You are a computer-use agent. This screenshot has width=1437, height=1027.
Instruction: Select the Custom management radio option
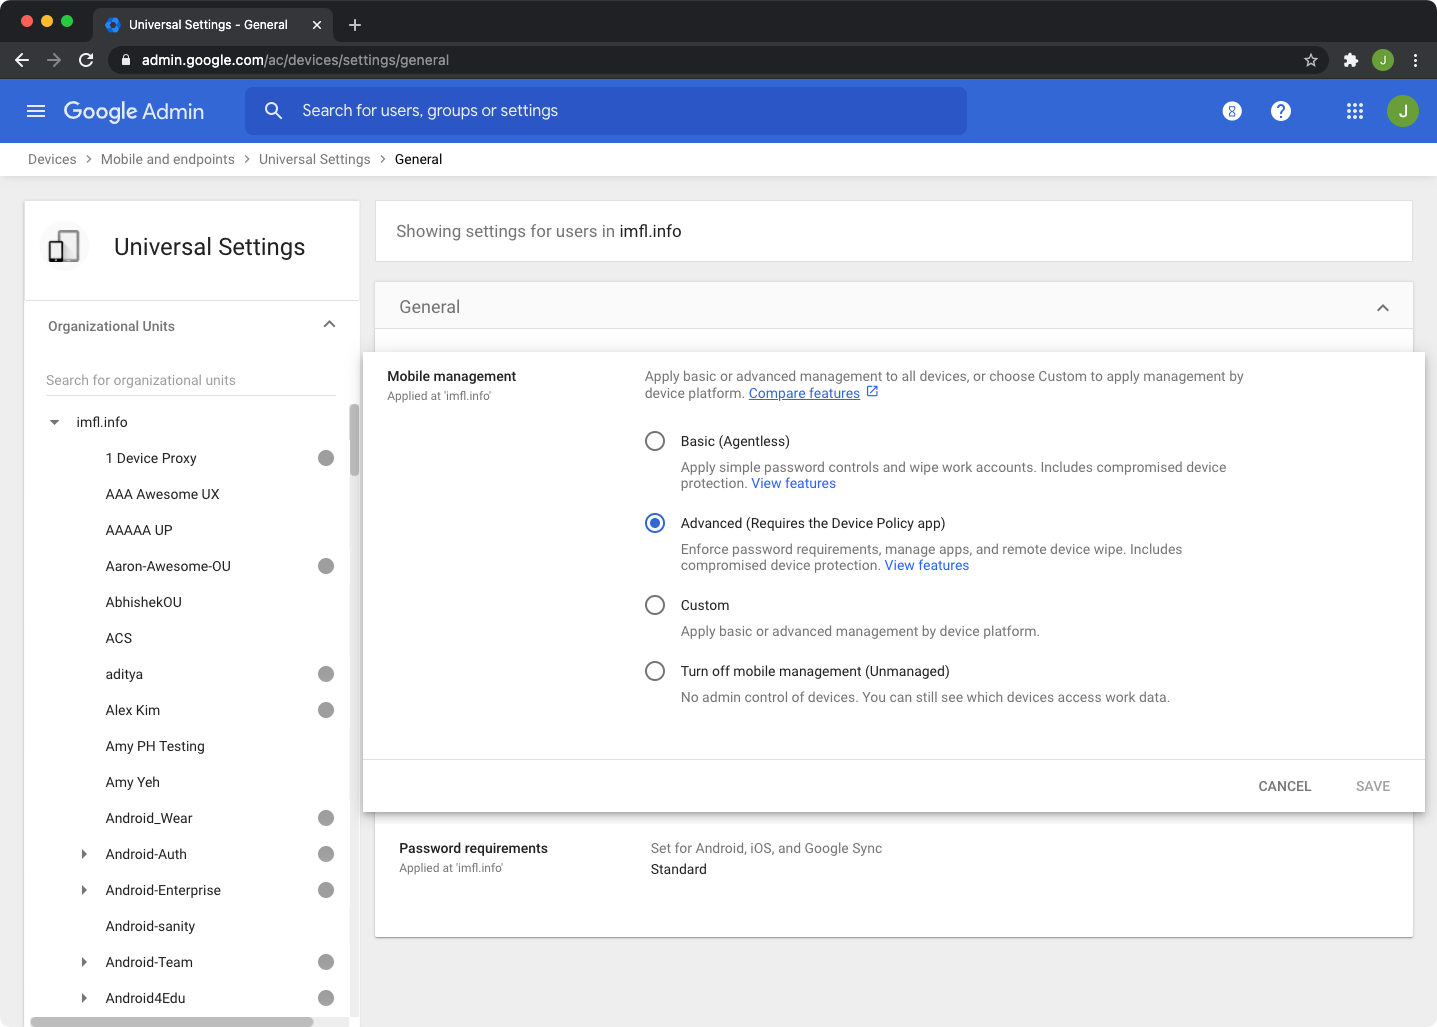[x=655, y=605]
